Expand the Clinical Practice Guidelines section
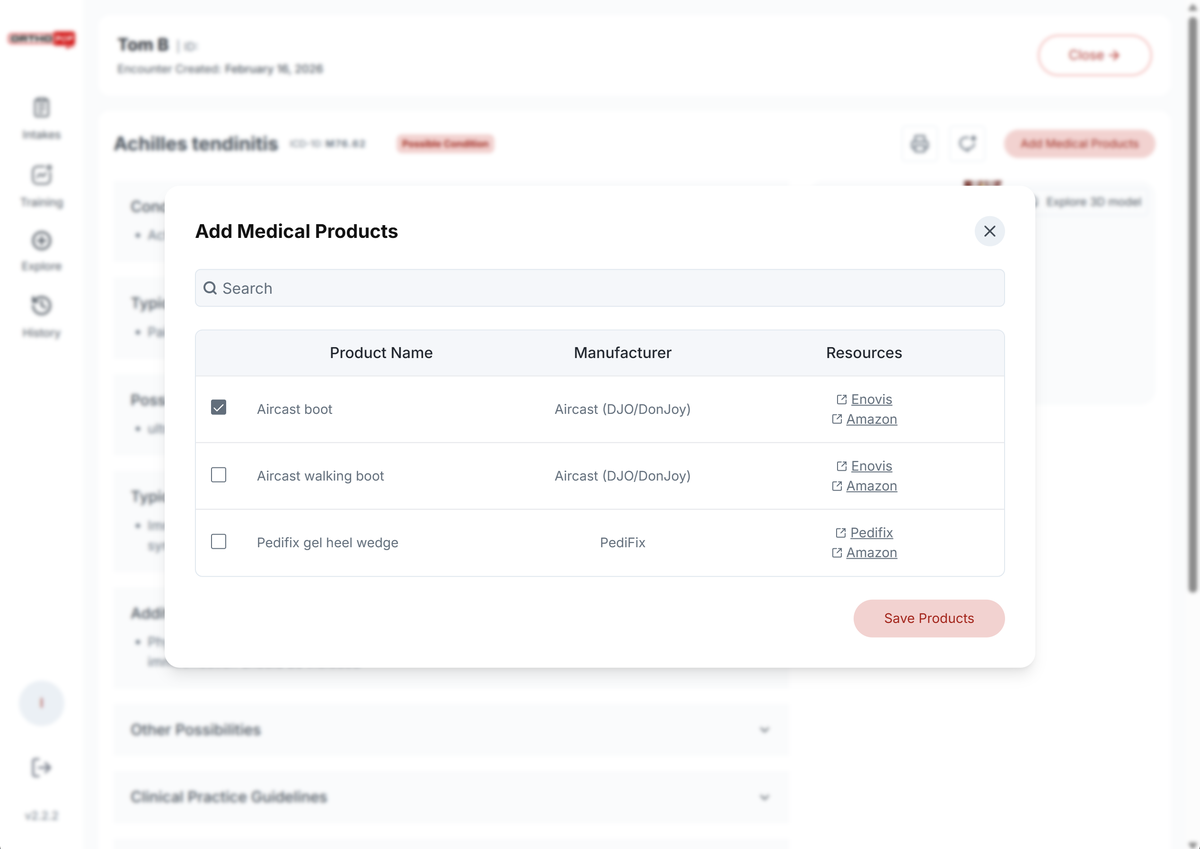1200x849 pixels. point(450,797)
